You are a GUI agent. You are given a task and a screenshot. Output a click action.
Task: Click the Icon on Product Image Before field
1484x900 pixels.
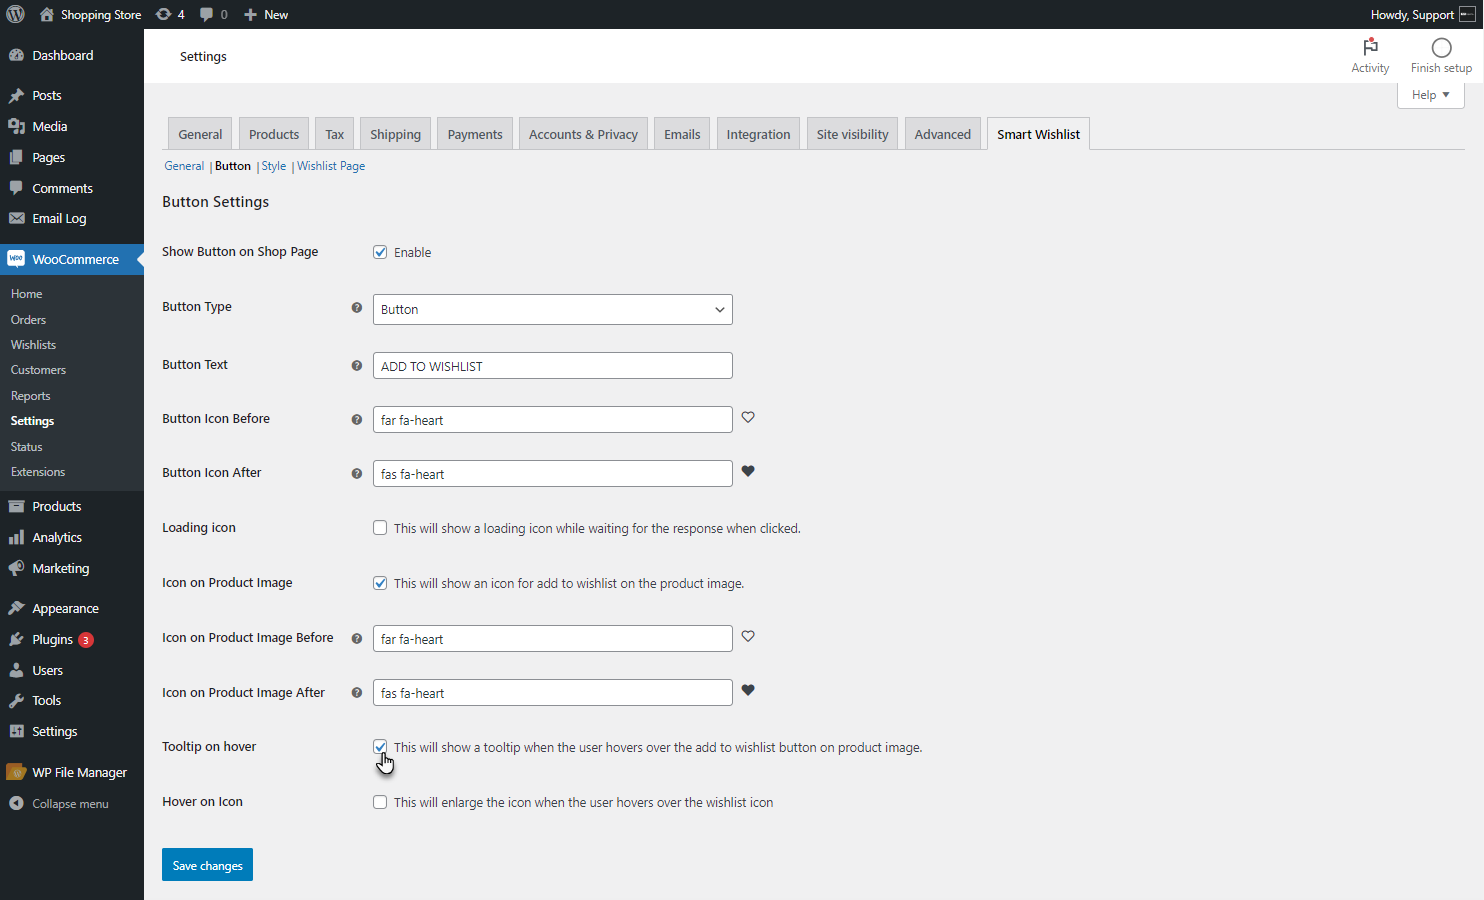(553, 639)
